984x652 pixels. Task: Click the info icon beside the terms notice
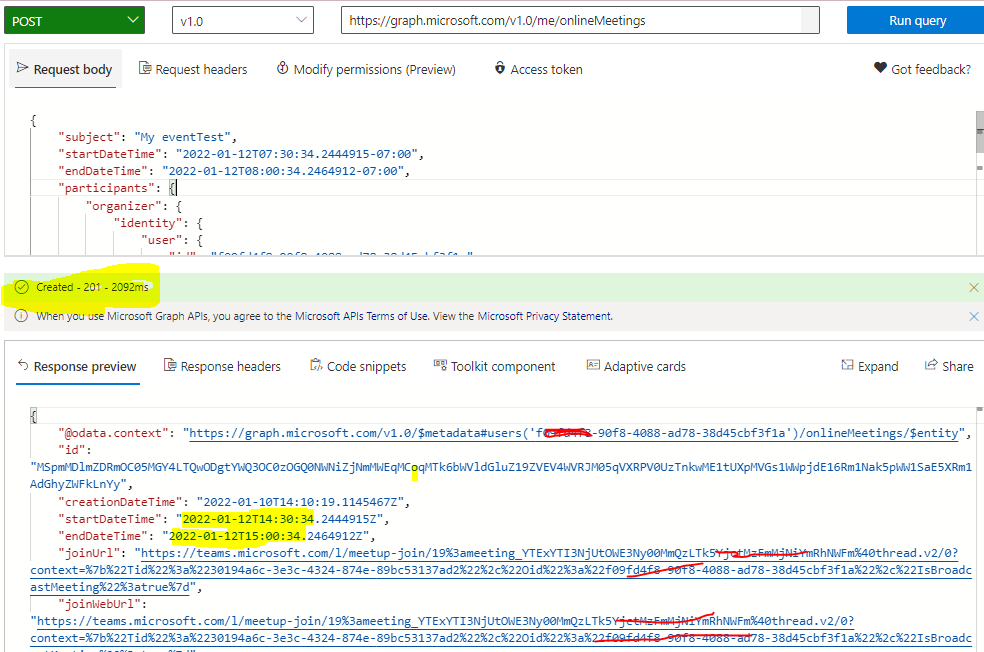click(x=21, y=316)
